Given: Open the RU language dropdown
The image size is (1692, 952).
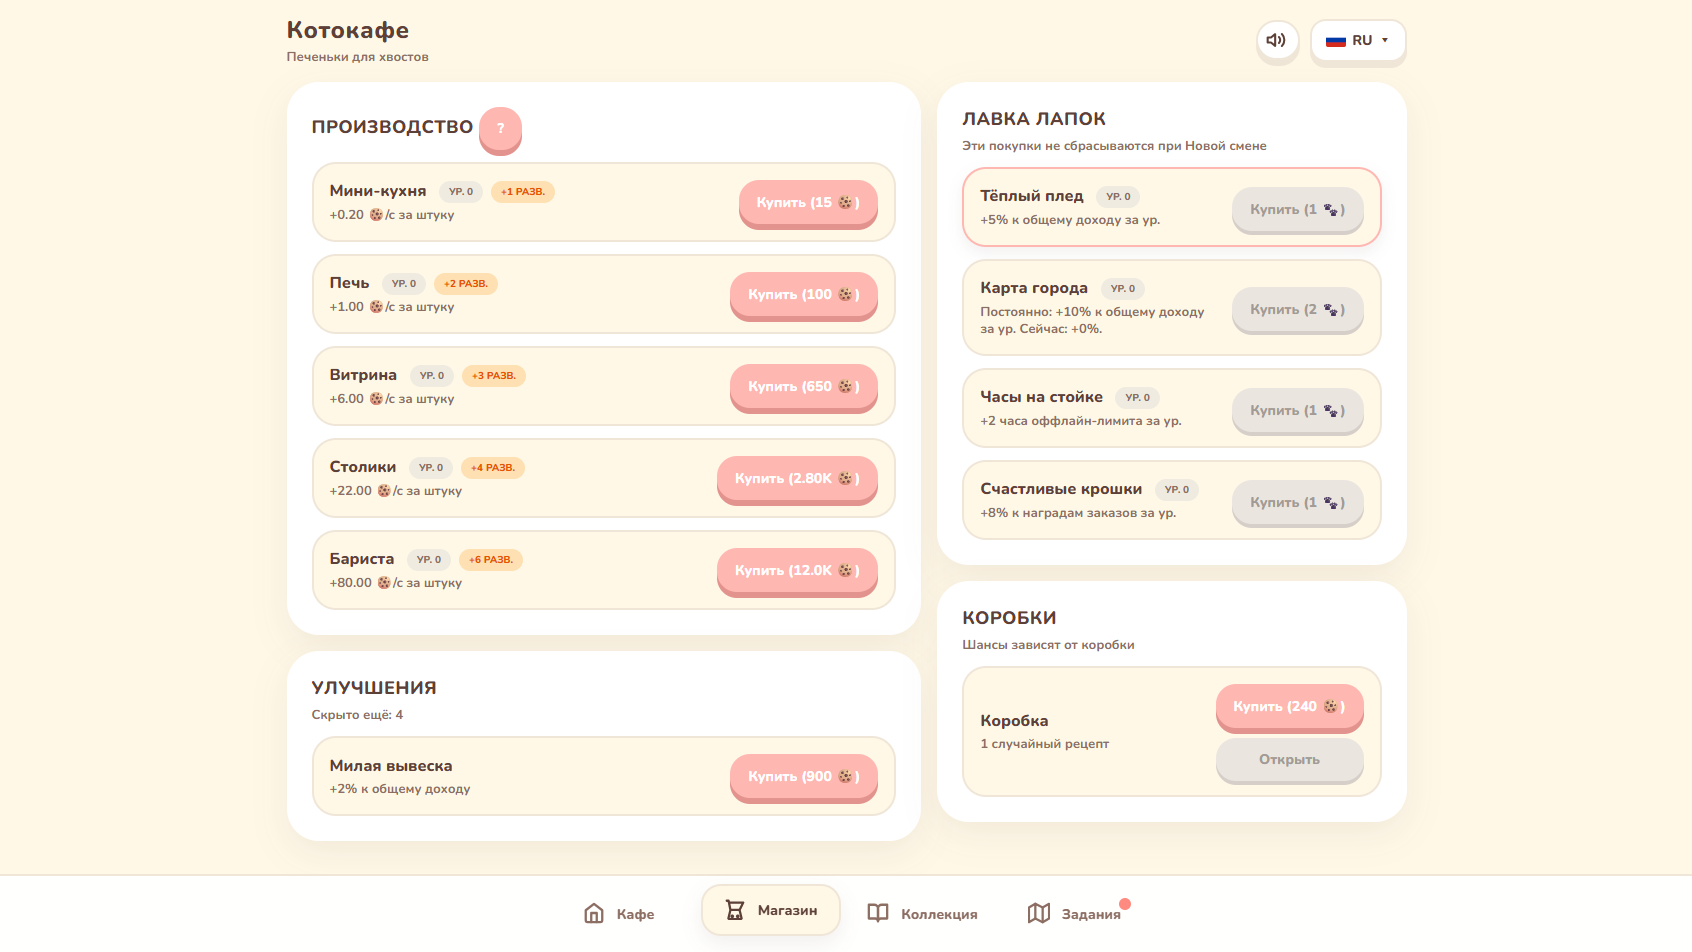Looking at the screenshot, I should pyautogui.click(x=1358, y=41).
